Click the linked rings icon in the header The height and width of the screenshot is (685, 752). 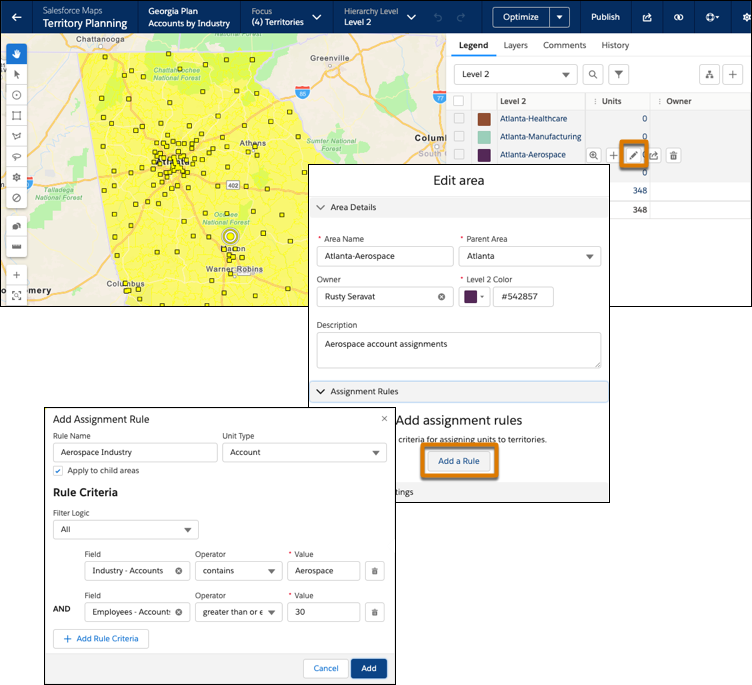pos(678,17)
